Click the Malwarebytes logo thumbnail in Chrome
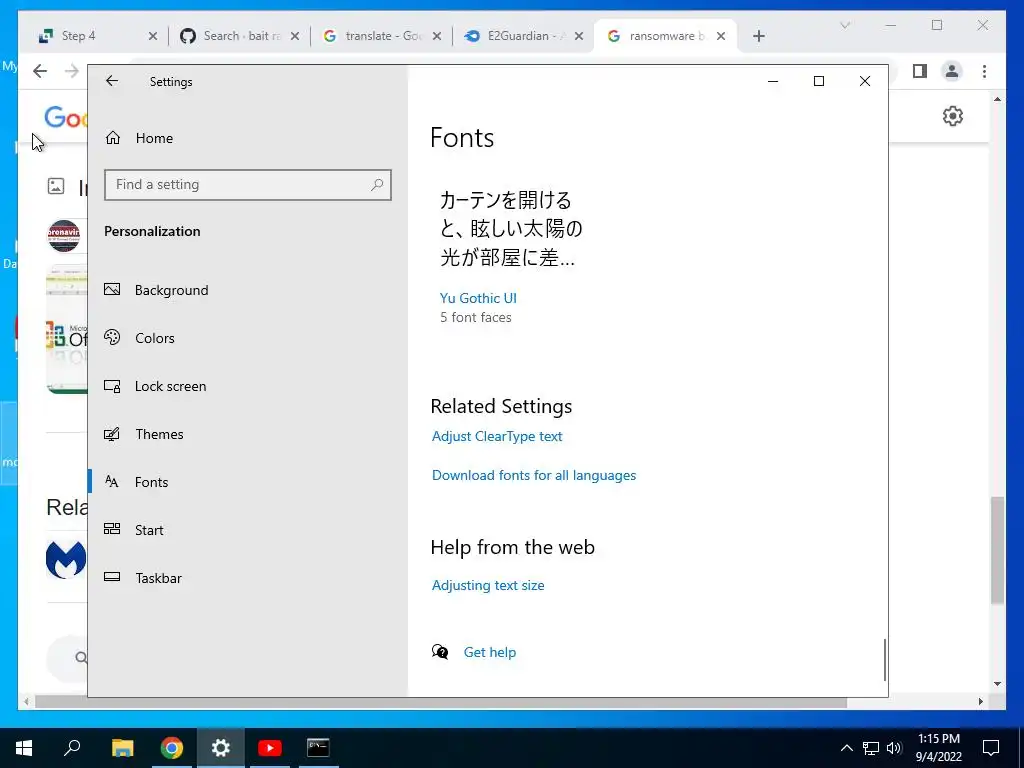The height and width of the screenshot is (768, 1024). [x=66, y=559]
